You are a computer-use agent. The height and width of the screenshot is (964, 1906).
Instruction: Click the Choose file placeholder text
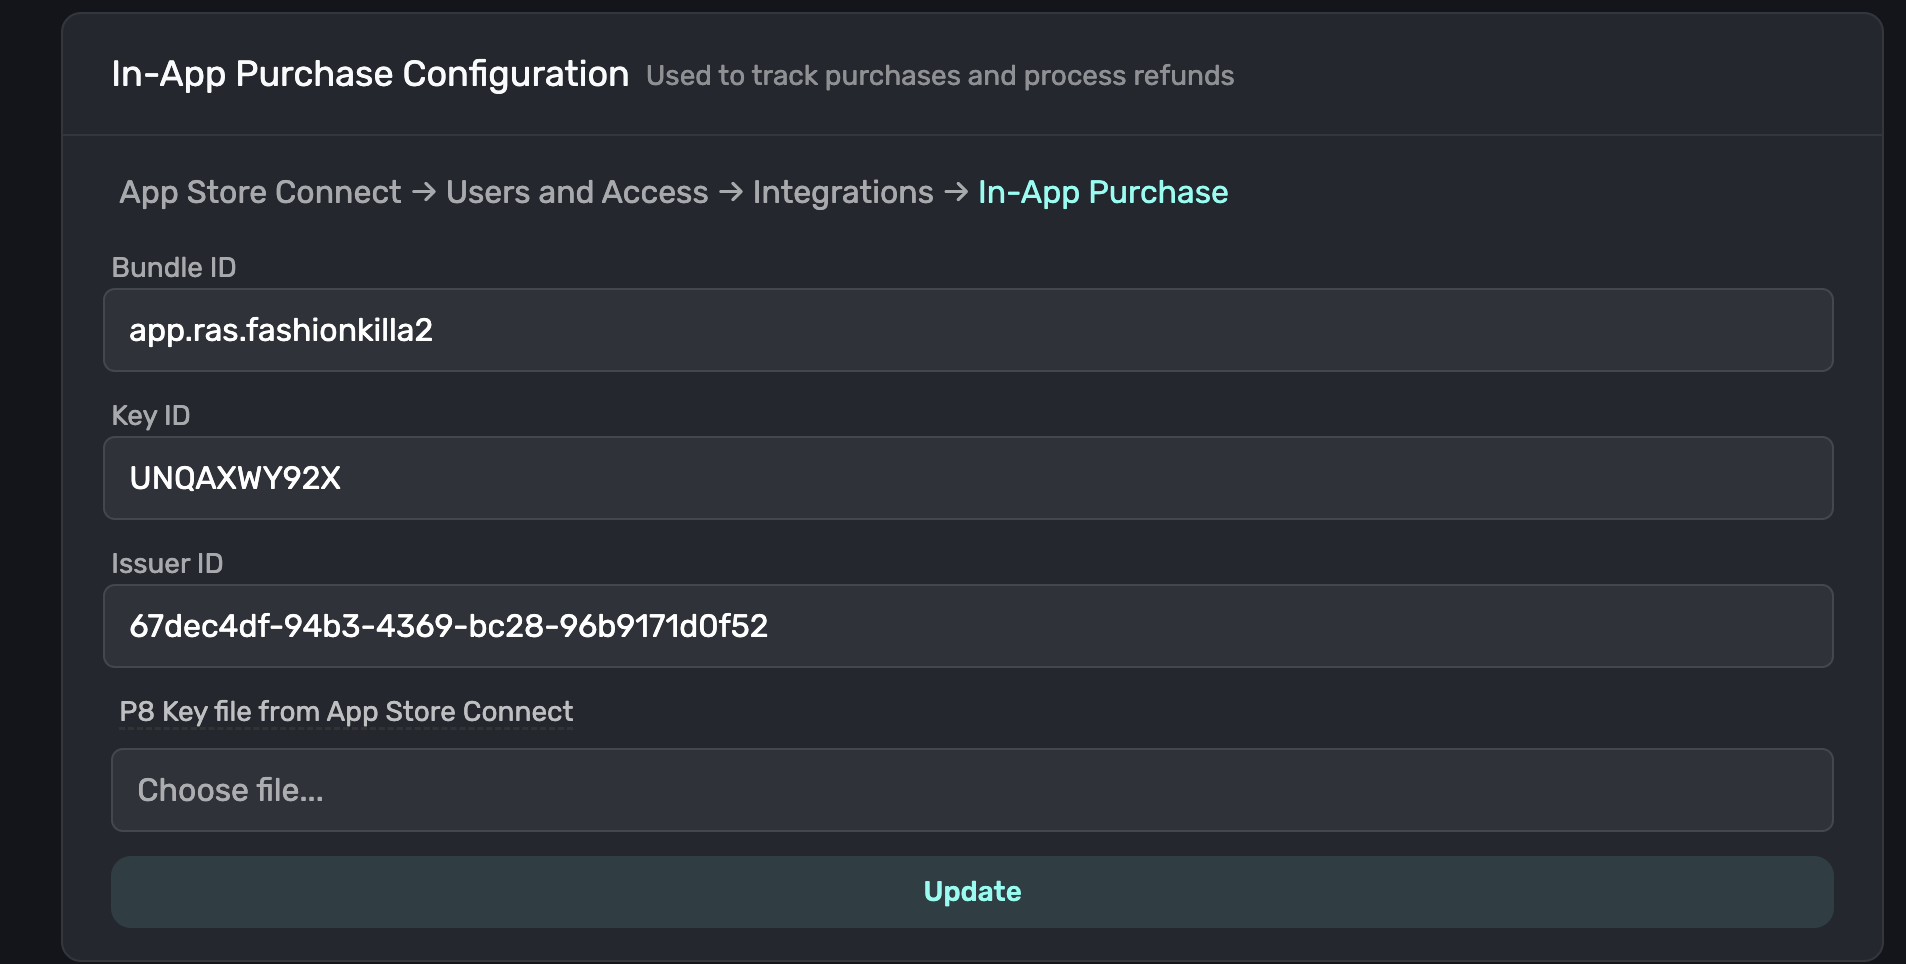point(231,790)
